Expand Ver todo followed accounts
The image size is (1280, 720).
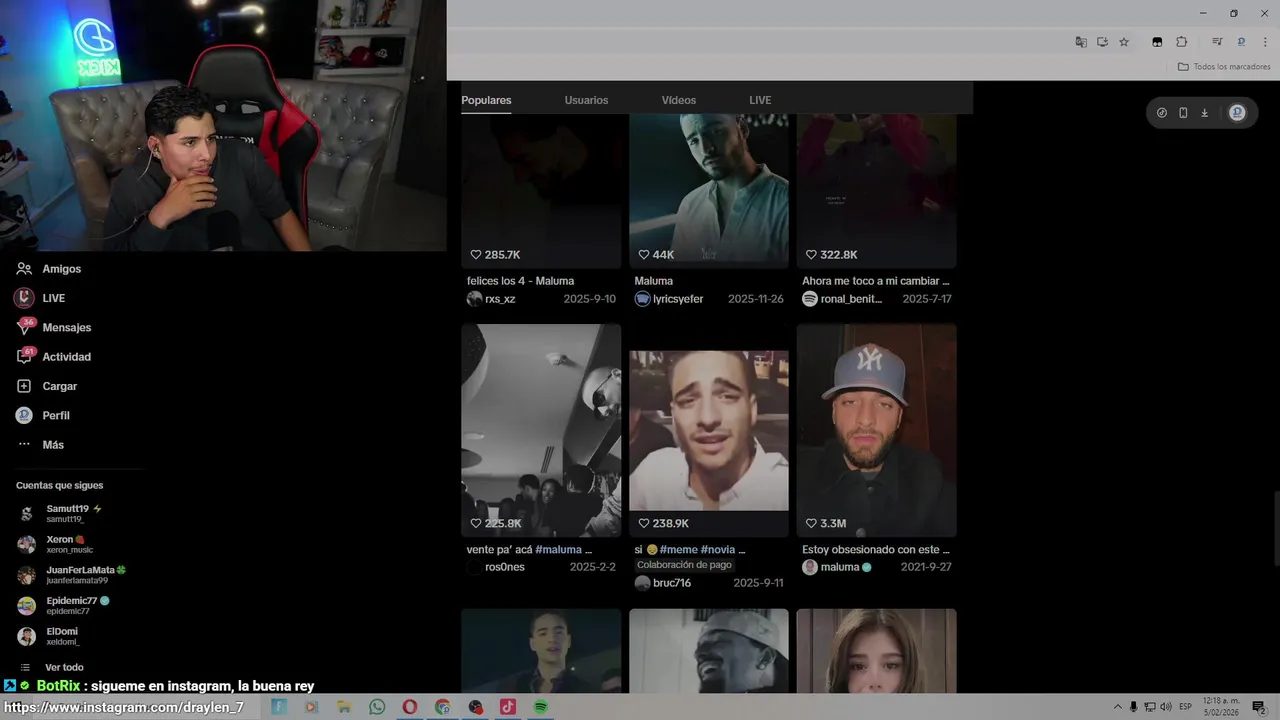[52, 667]
